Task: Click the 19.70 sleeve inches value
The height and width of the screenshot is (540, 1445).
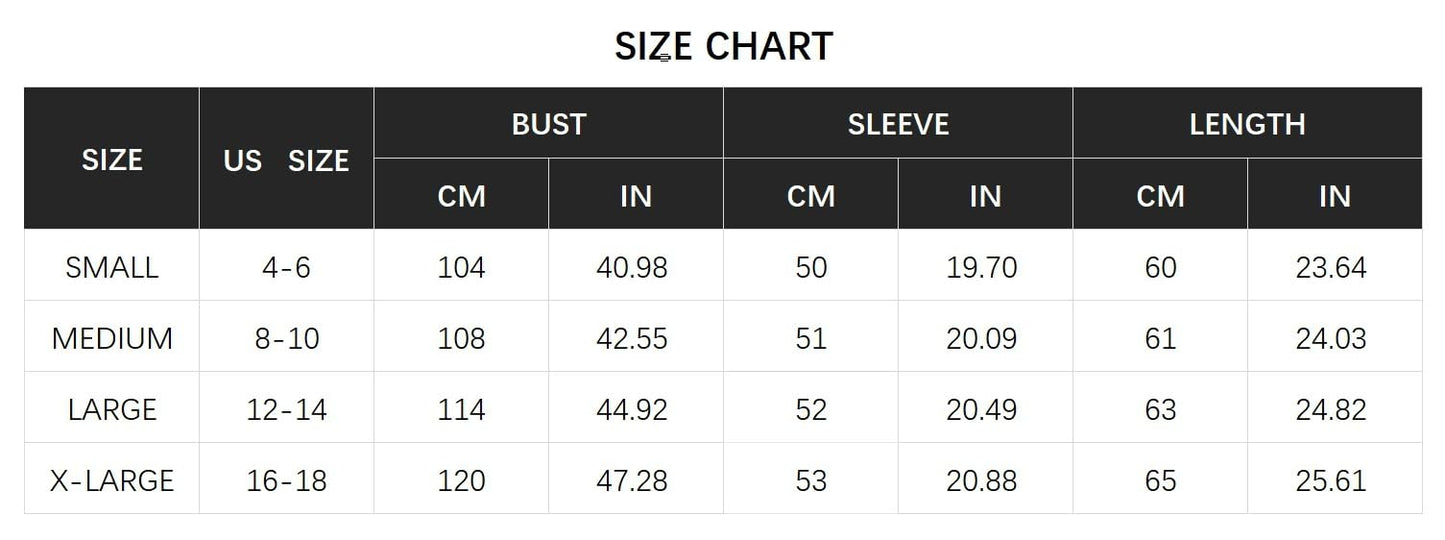Action: tap(981, 267)
